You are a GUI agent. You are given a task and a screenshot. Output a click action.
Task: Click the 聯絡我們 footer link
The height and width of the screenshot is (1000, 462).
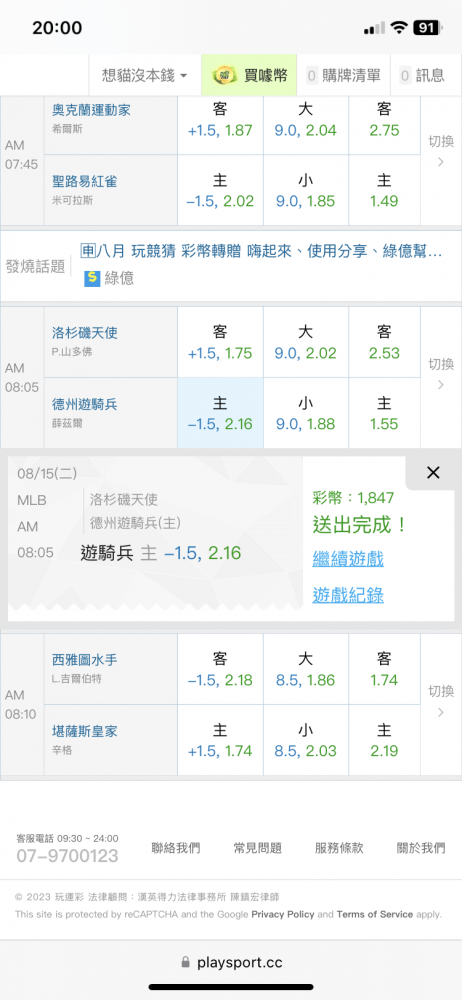[175, 848]
